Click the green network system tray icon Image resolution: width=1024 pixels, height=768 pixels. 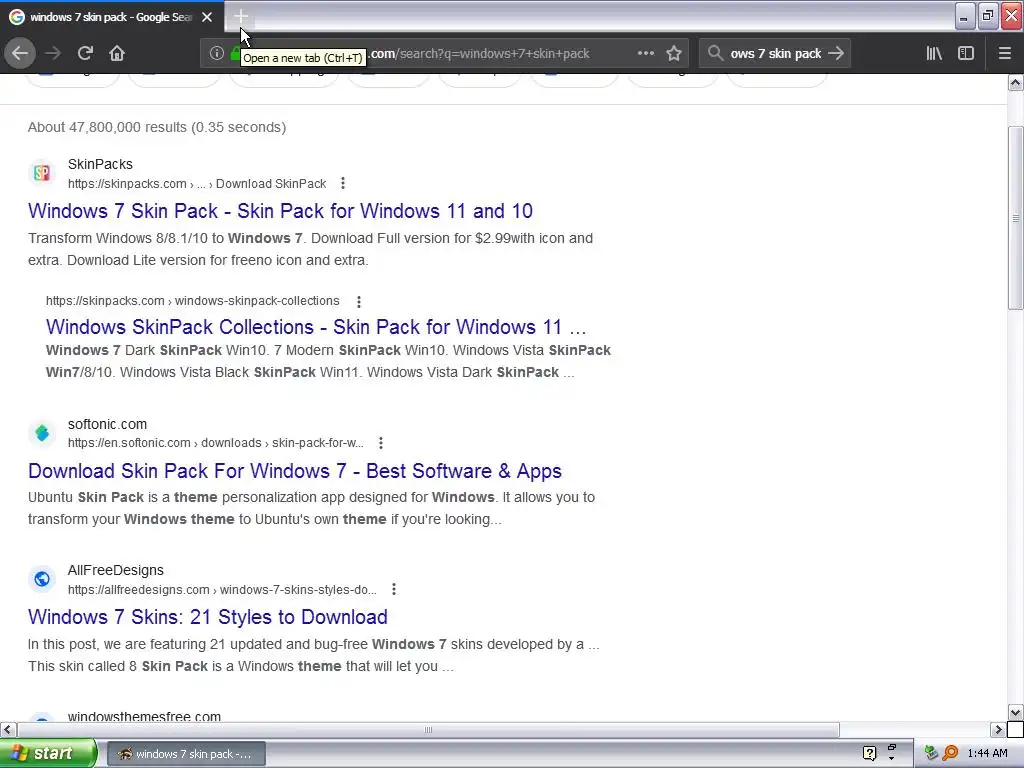click(931, 754)
